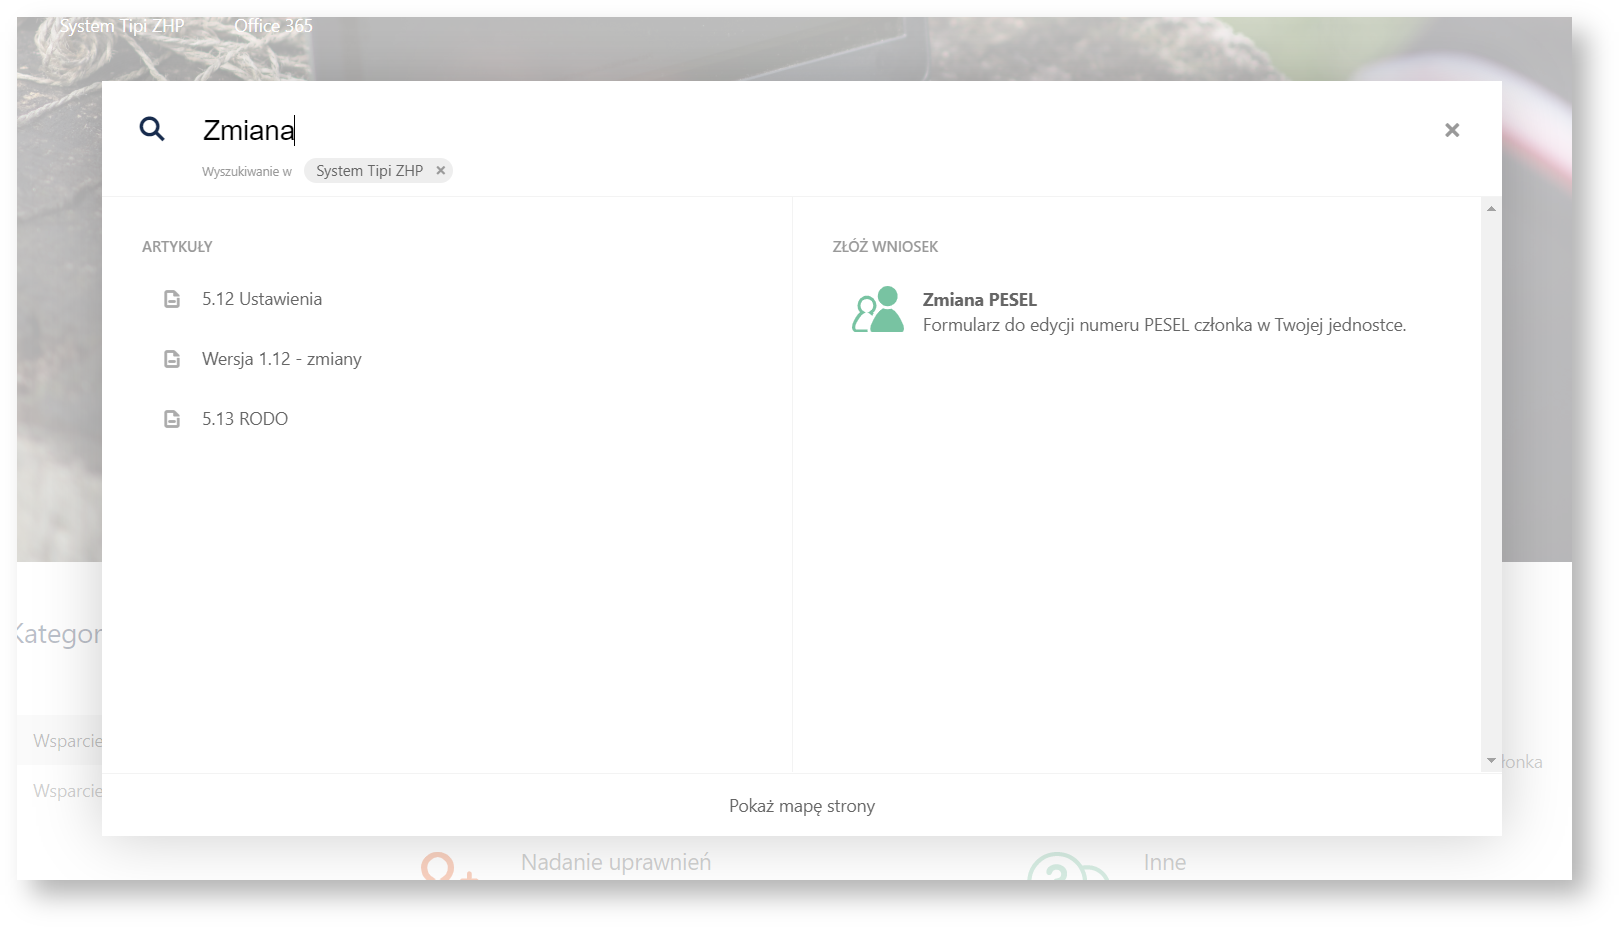1620x928 pixels.
Task: Click the Zmiana PESEL form description text
Action: pyautogui.click(x=1163, y=325)
